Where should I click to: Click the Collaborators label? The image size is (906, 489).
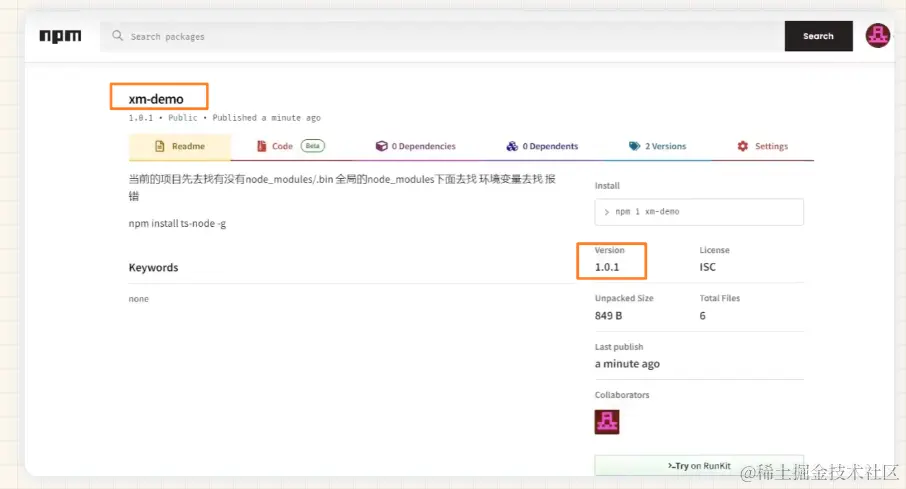[x=622, y=395]
